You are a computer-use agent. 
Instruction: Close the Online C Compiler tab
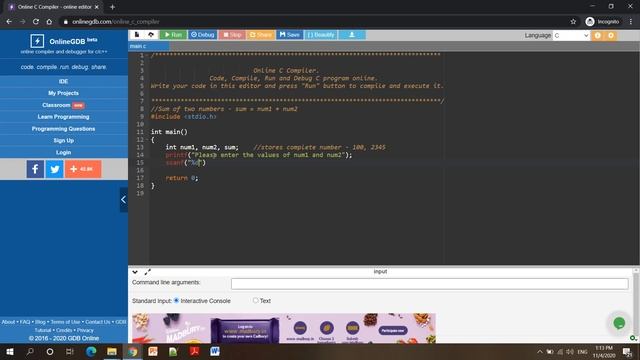pyautogui.click(x=97, y=7)
